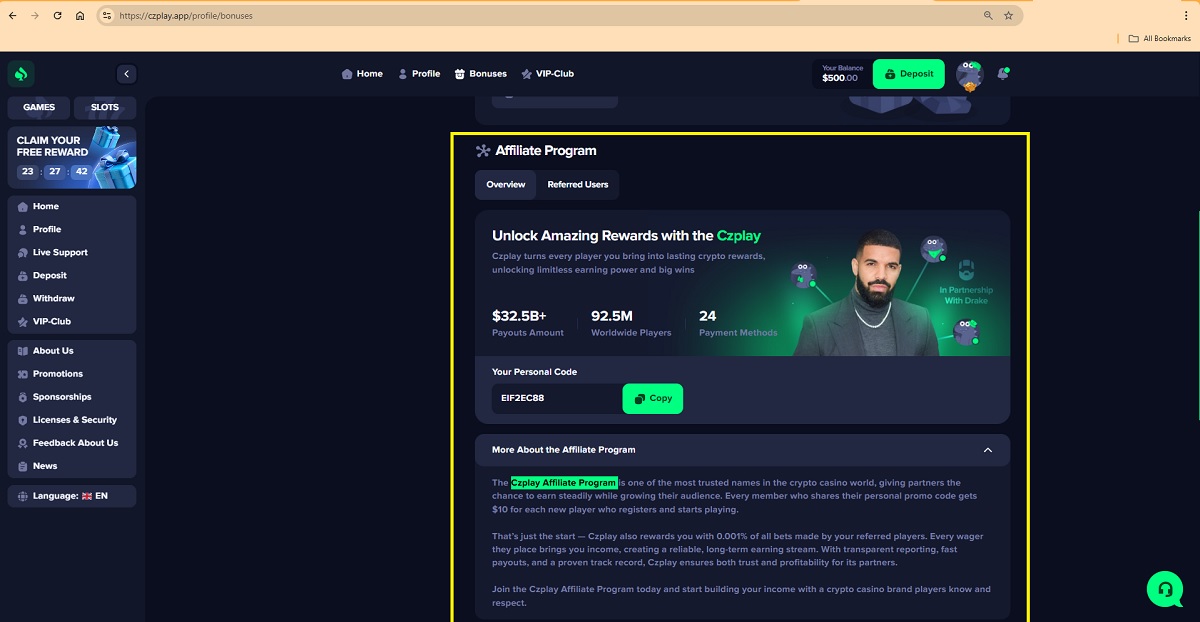Viewport: 1200px width, 622px height.
Task: Select the SLOTS button in the sidebar
Action: click(x=104, y=107)
